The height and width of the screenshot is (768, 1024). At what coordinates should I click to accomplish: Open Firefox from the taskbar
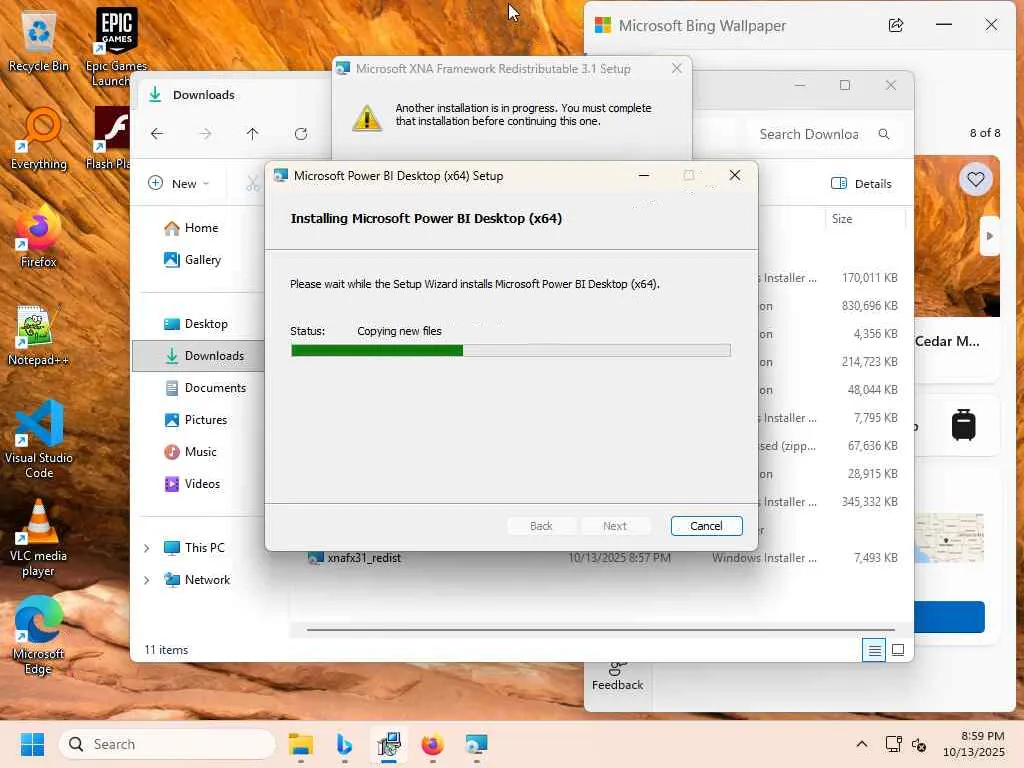point(432,744)
